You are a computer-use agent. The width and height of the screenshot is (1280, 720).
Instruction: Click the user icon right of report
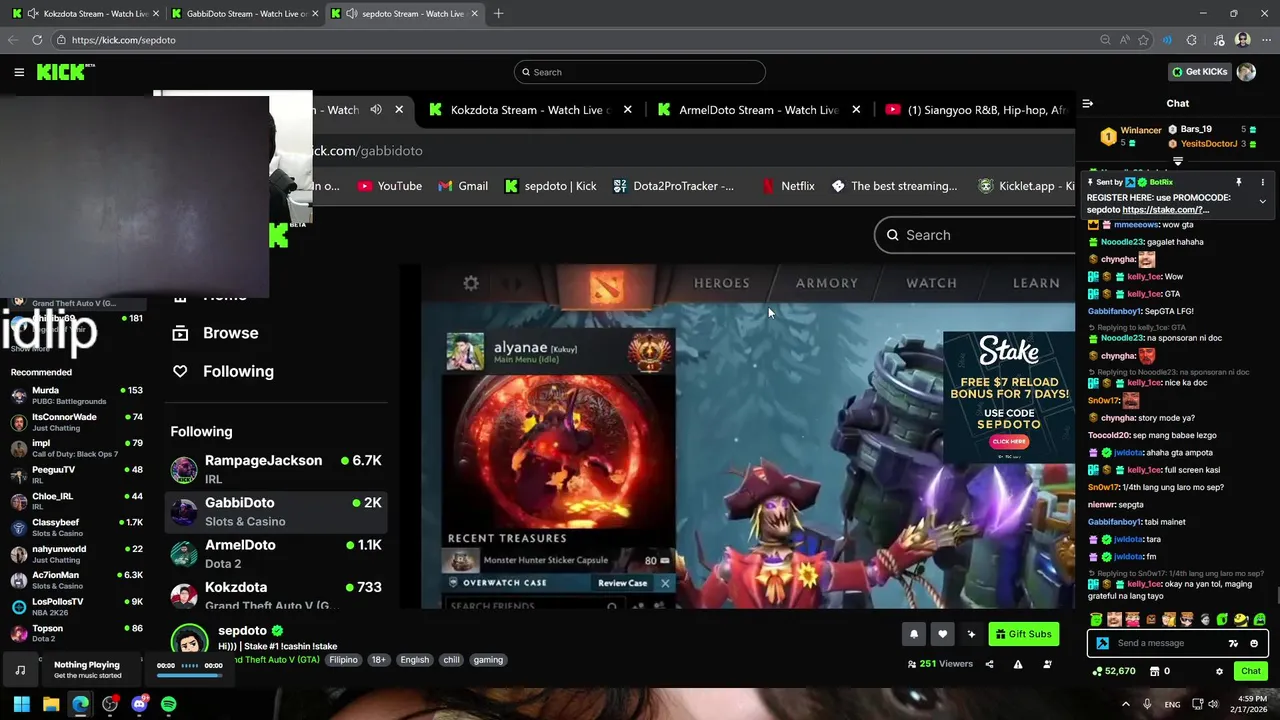click(1047, 664)
